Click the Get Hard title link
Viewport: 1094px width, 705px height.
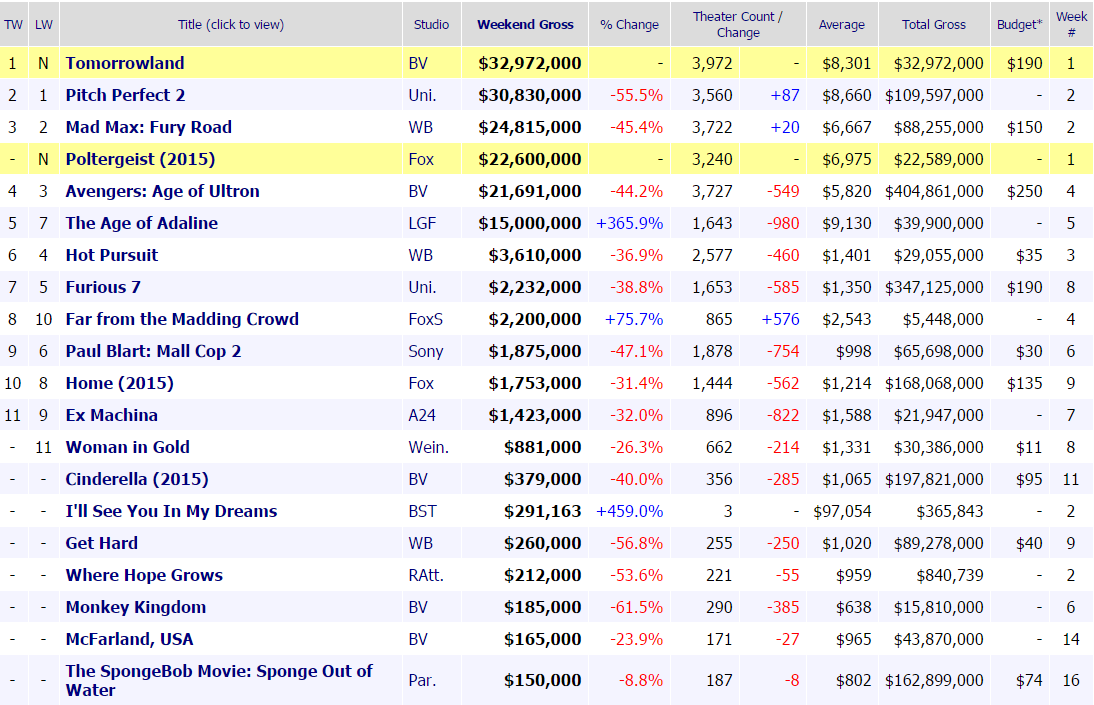102,543
